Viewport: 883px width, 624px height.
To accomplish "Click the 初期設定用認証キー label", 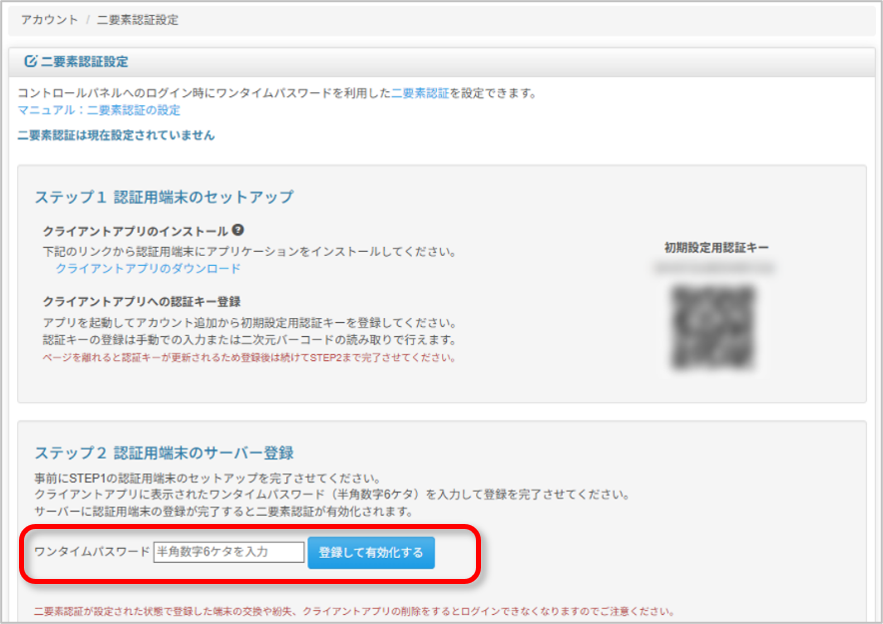I will [716, 248].
